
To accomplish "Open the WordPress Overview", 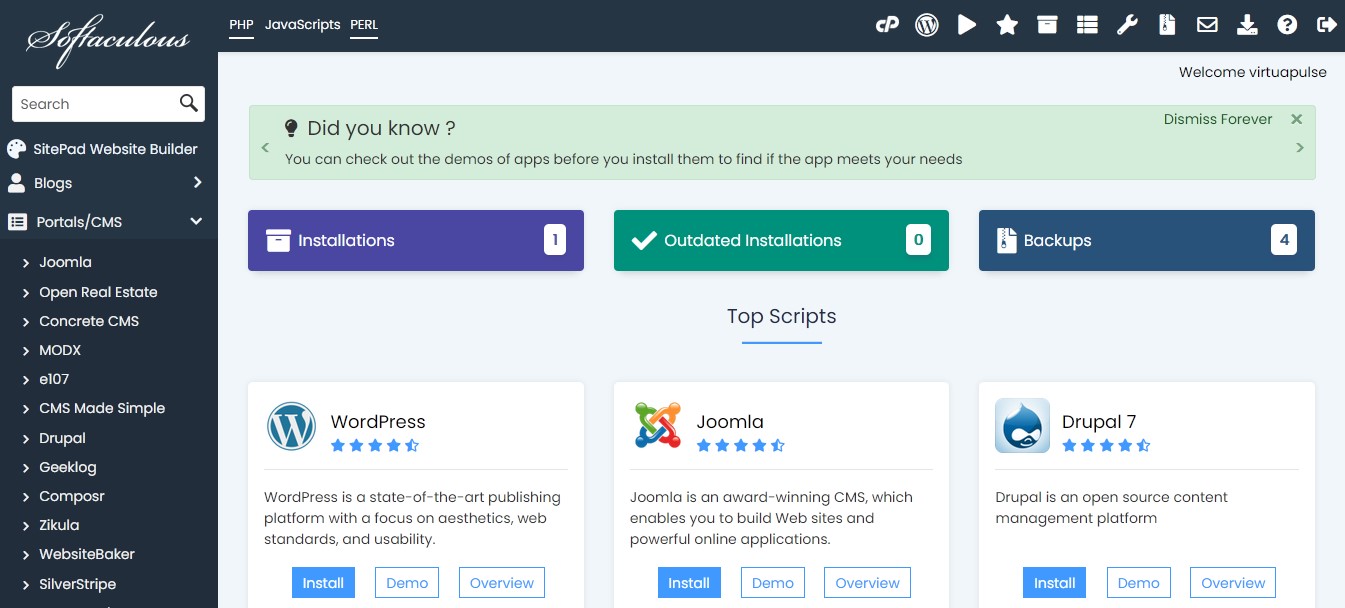I will pos(502,583).
